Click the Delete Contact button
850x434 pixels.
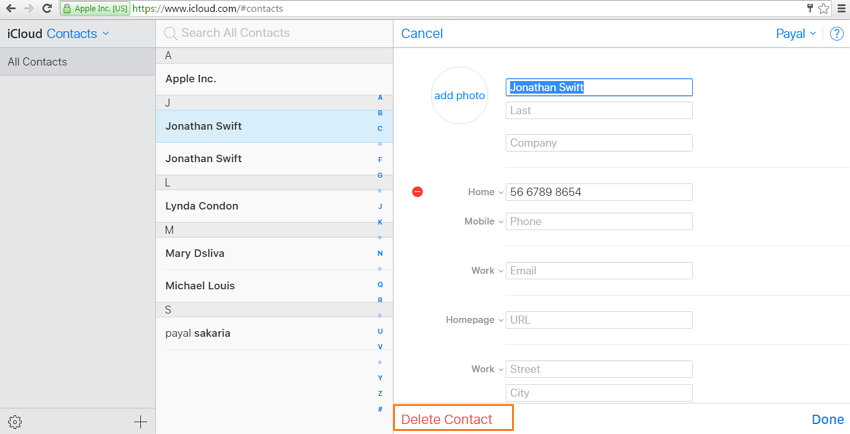coord(447,419)
